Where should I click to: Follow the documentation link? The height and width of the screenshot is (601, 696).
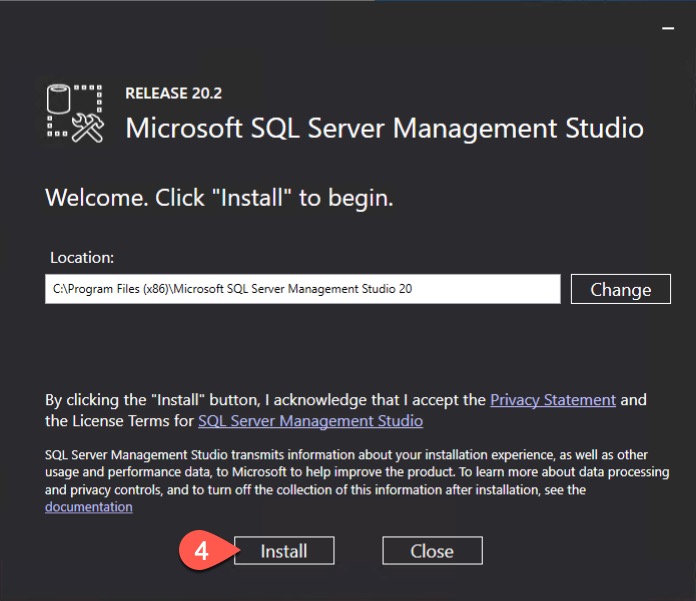pyautogui.click(x=88, y=507)
